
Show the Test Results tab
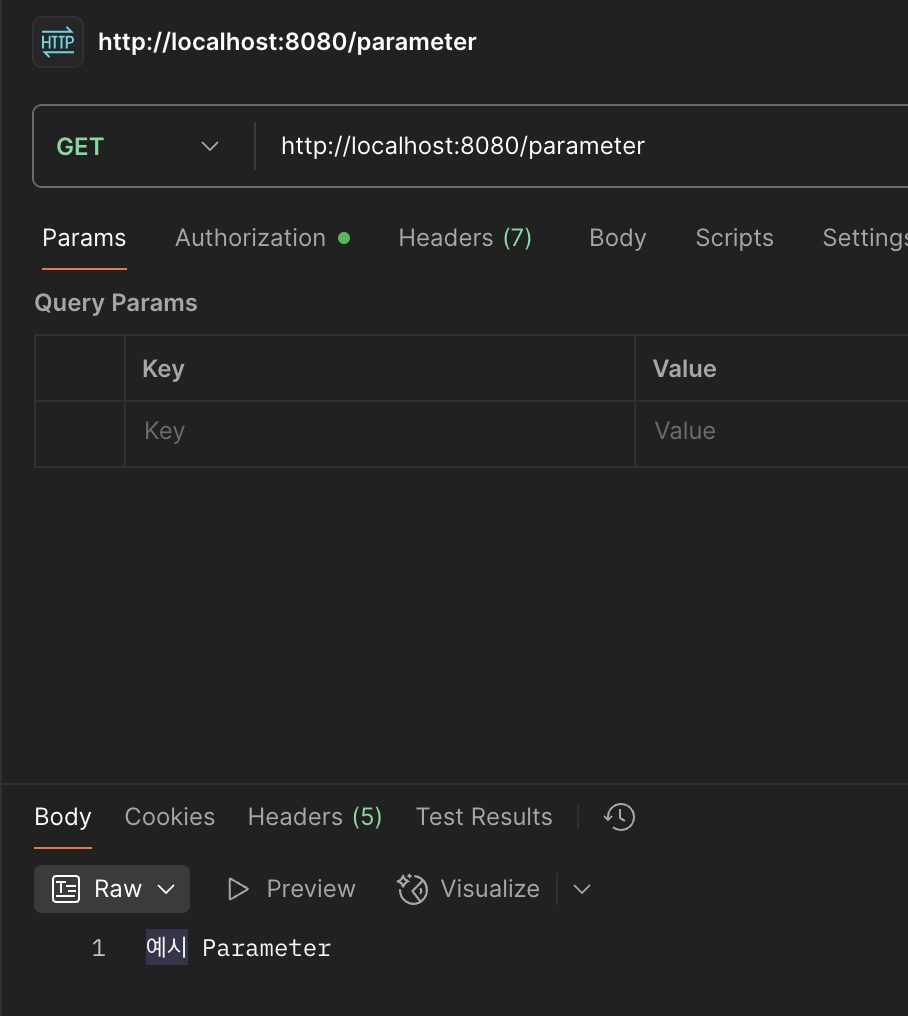pos(484,817)
